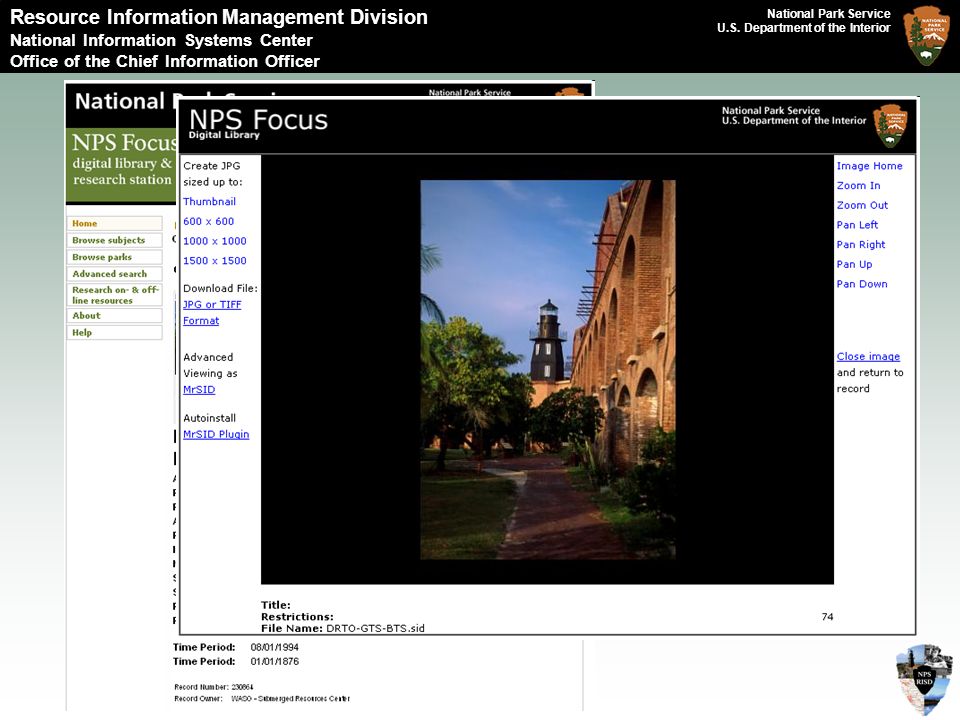Screen dimensions: 960x720
Task: Click the NPS arrowhead logo in slide header
Action: pyautogui.click(x=926, y=36)
